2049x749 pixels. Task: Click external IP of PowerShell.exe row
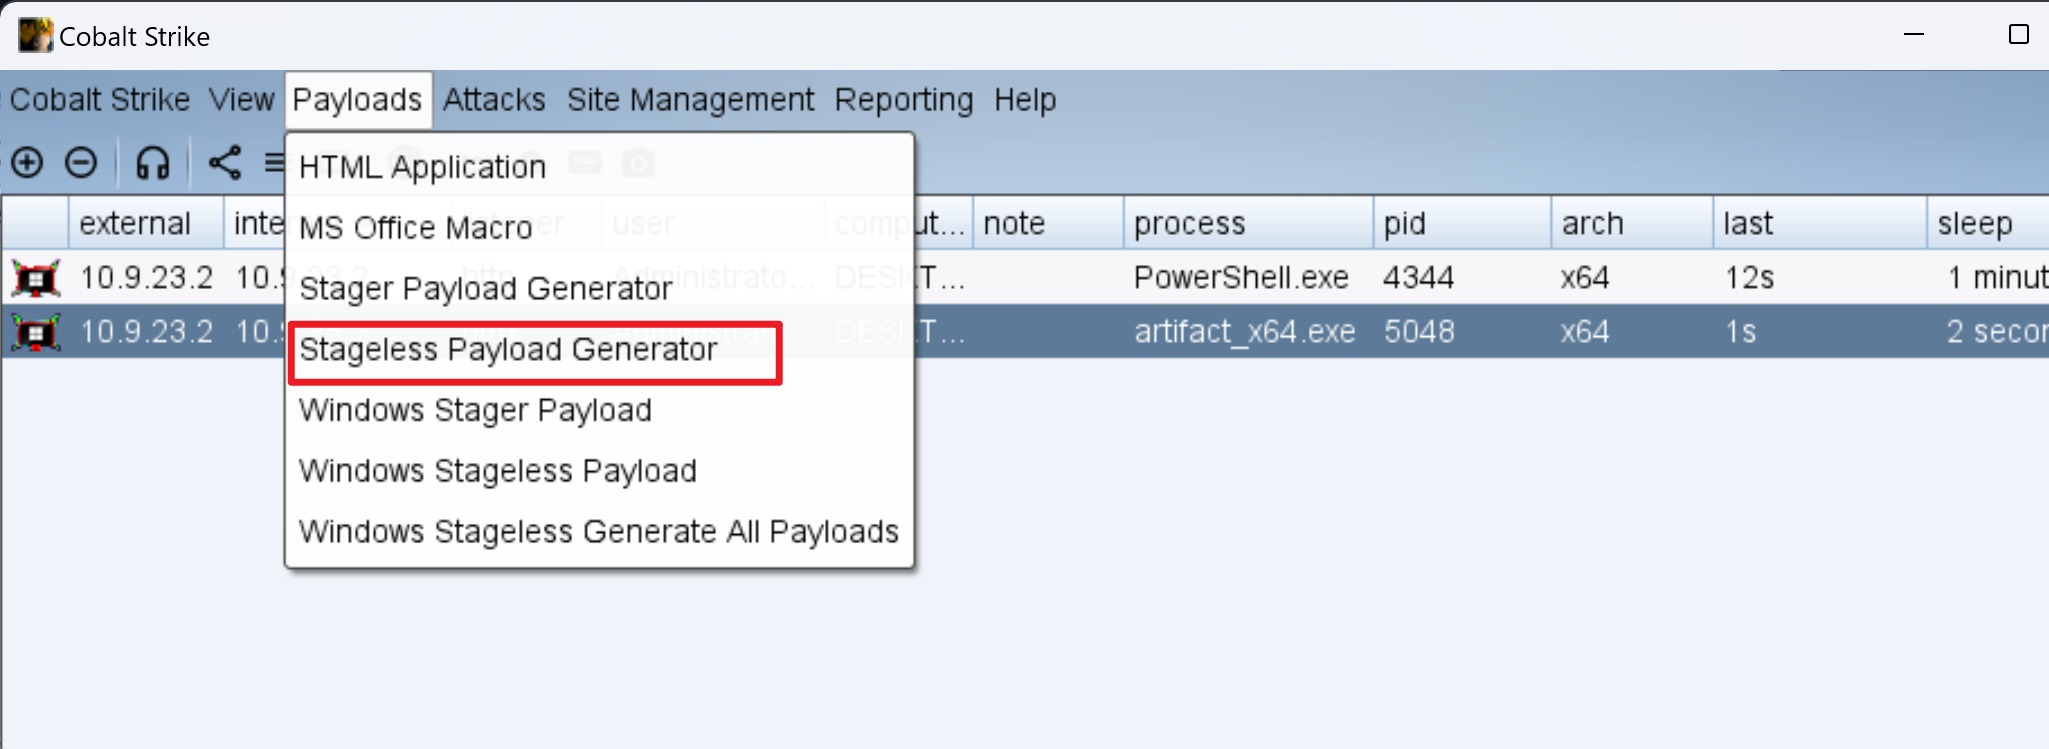click(146, 278)
